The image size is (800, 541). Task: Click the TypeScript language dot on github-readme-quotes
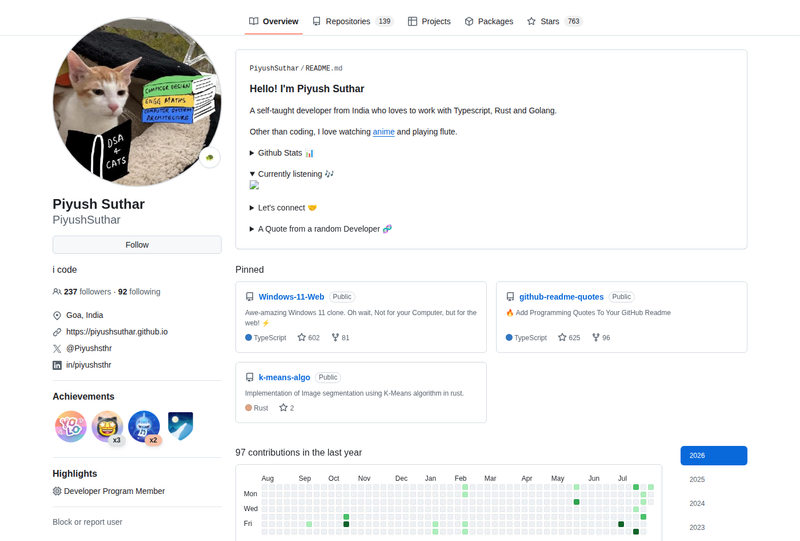[x=509, y=338]
